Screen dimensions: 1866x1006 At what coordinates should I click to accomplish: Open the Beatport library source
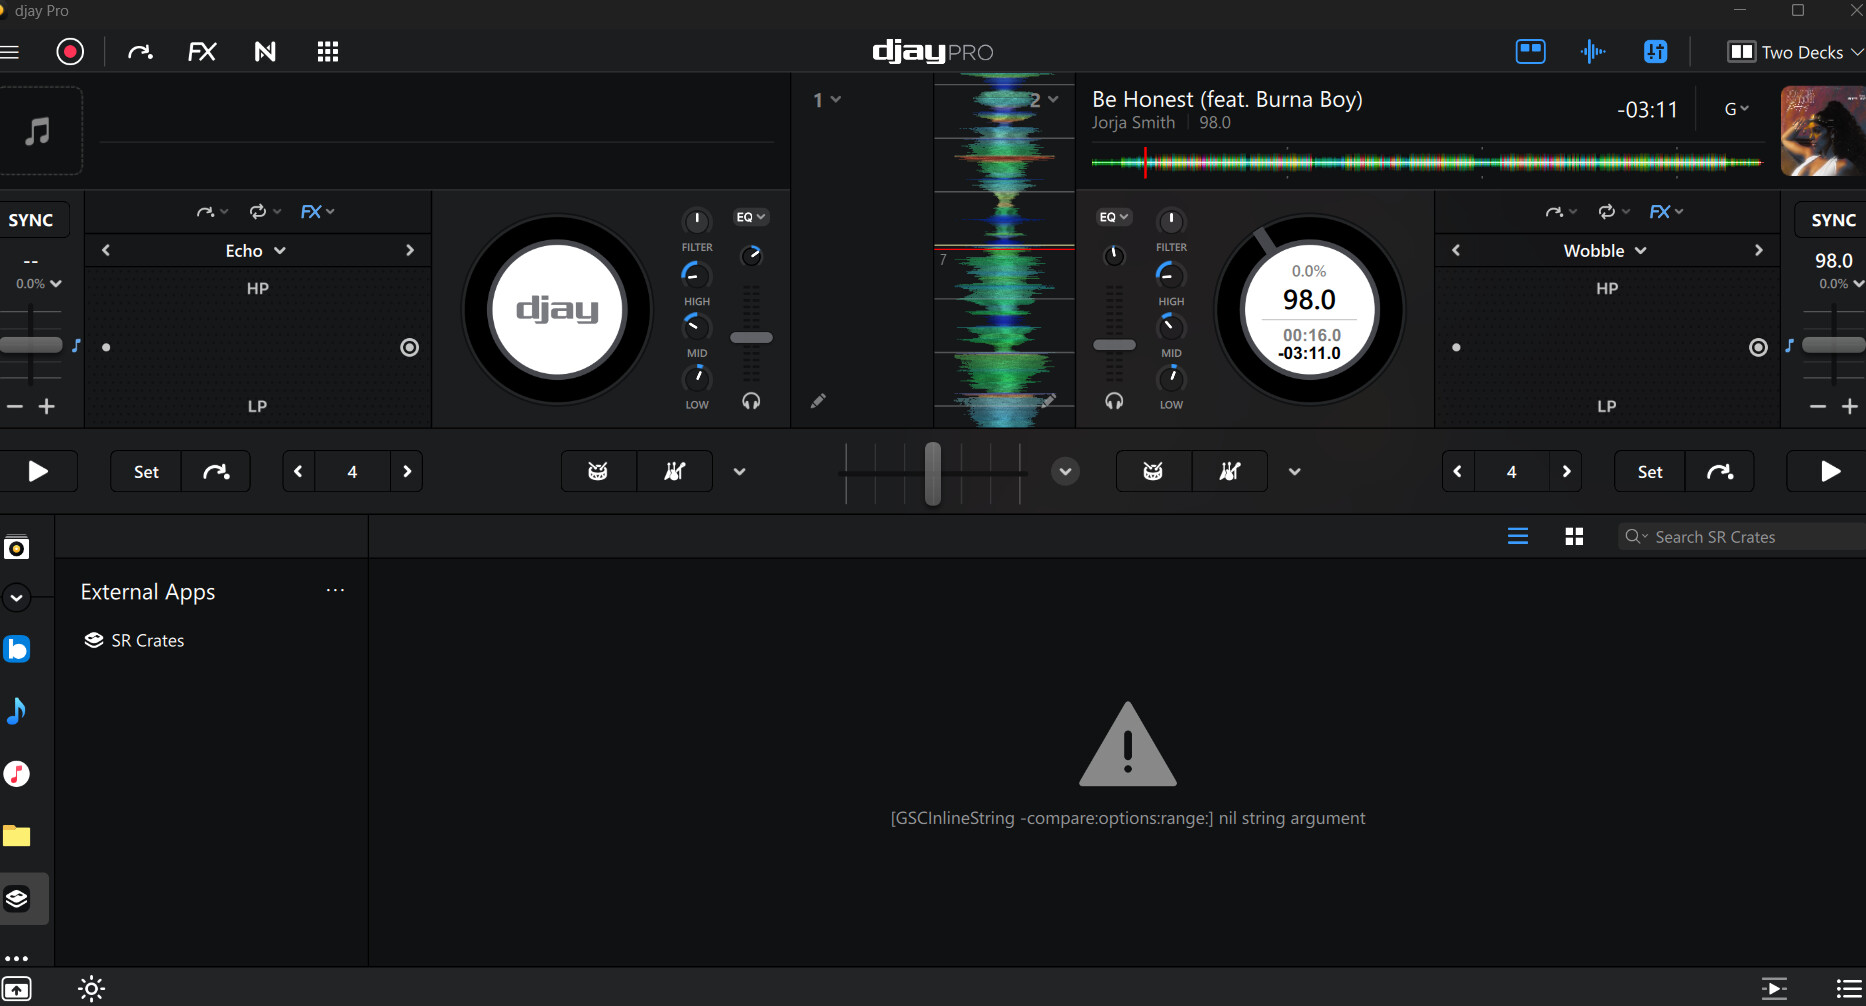click(17, 649)
